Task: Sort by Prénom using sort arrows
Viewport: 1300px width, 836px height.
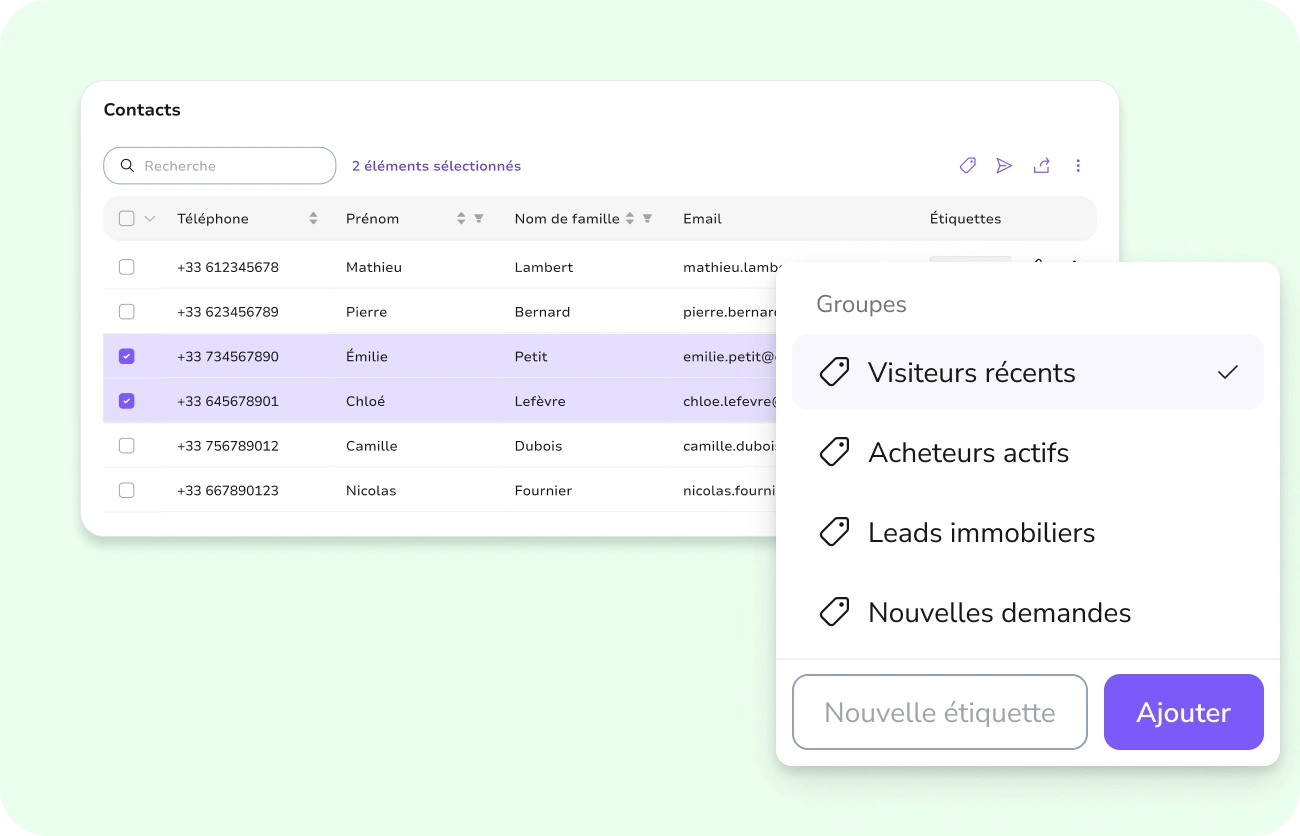Action: tap(461, 219)
